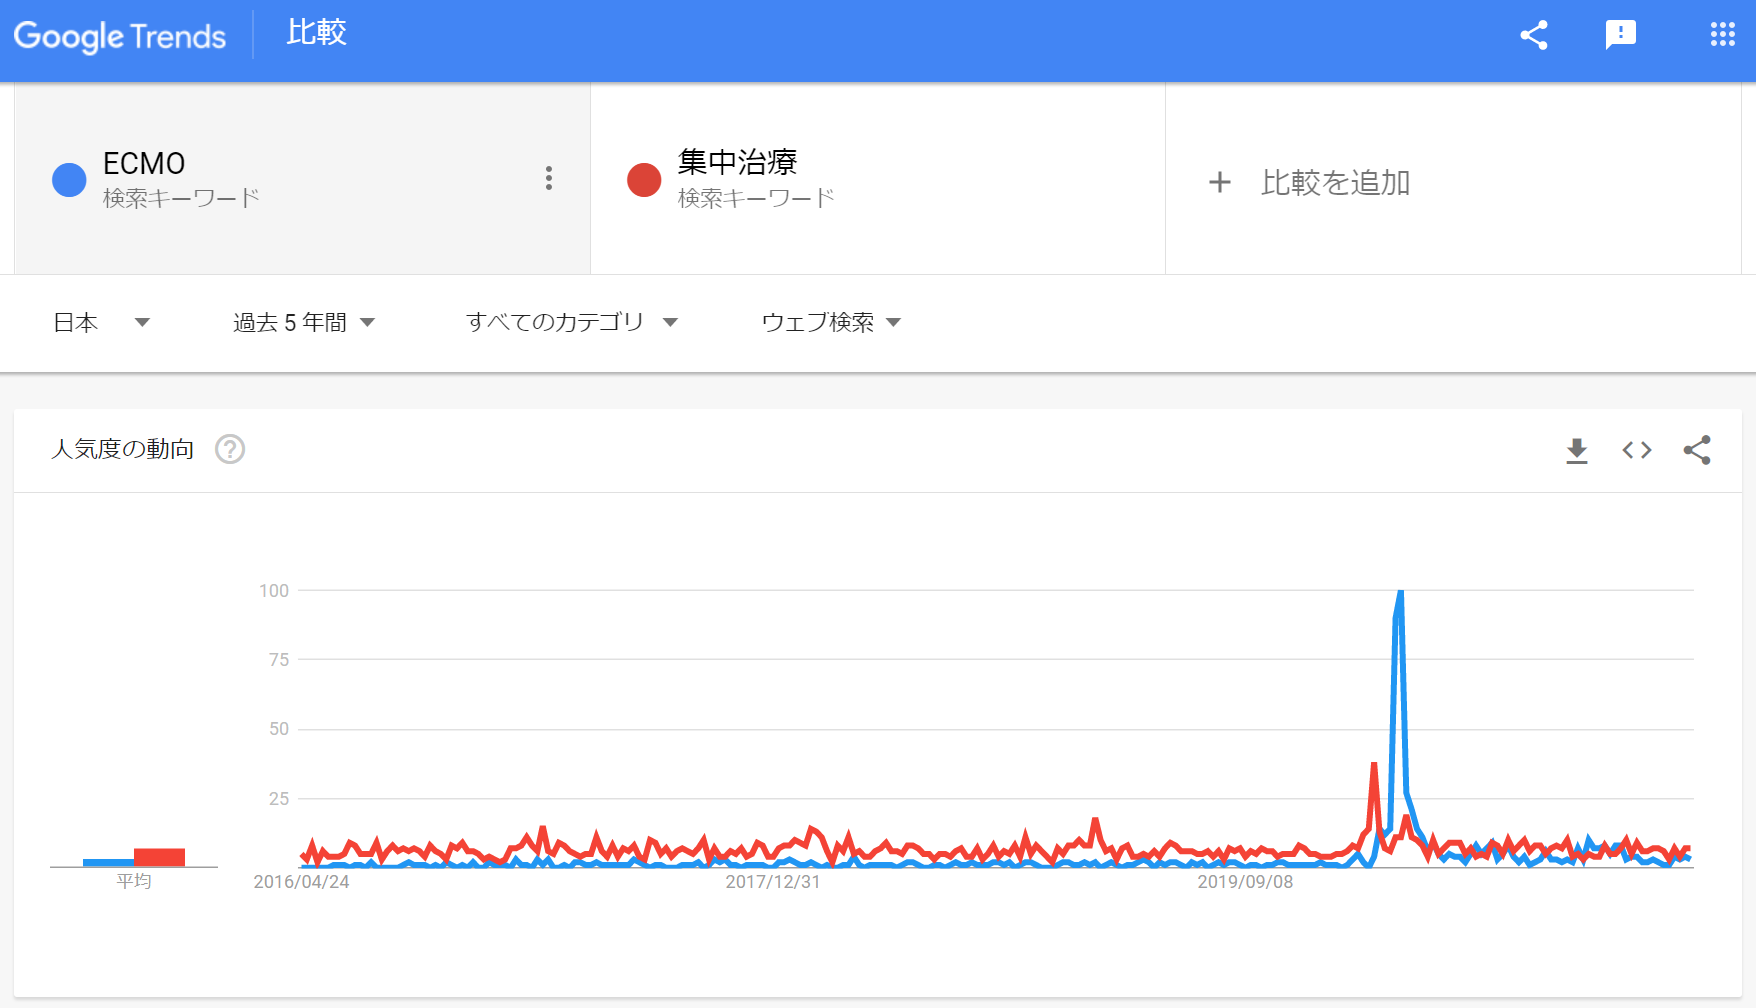Go to Google Trends home logo

[x=120, y=37]
